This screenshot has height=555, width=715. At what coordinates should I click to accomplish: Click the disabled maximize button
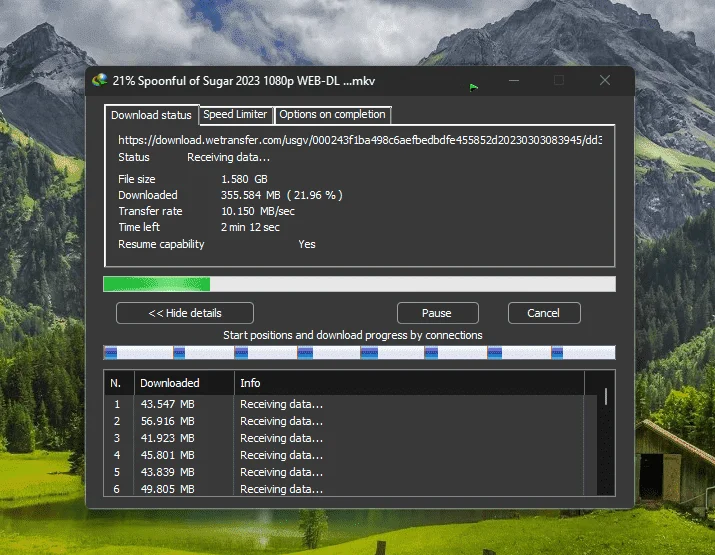click(559, 81)
